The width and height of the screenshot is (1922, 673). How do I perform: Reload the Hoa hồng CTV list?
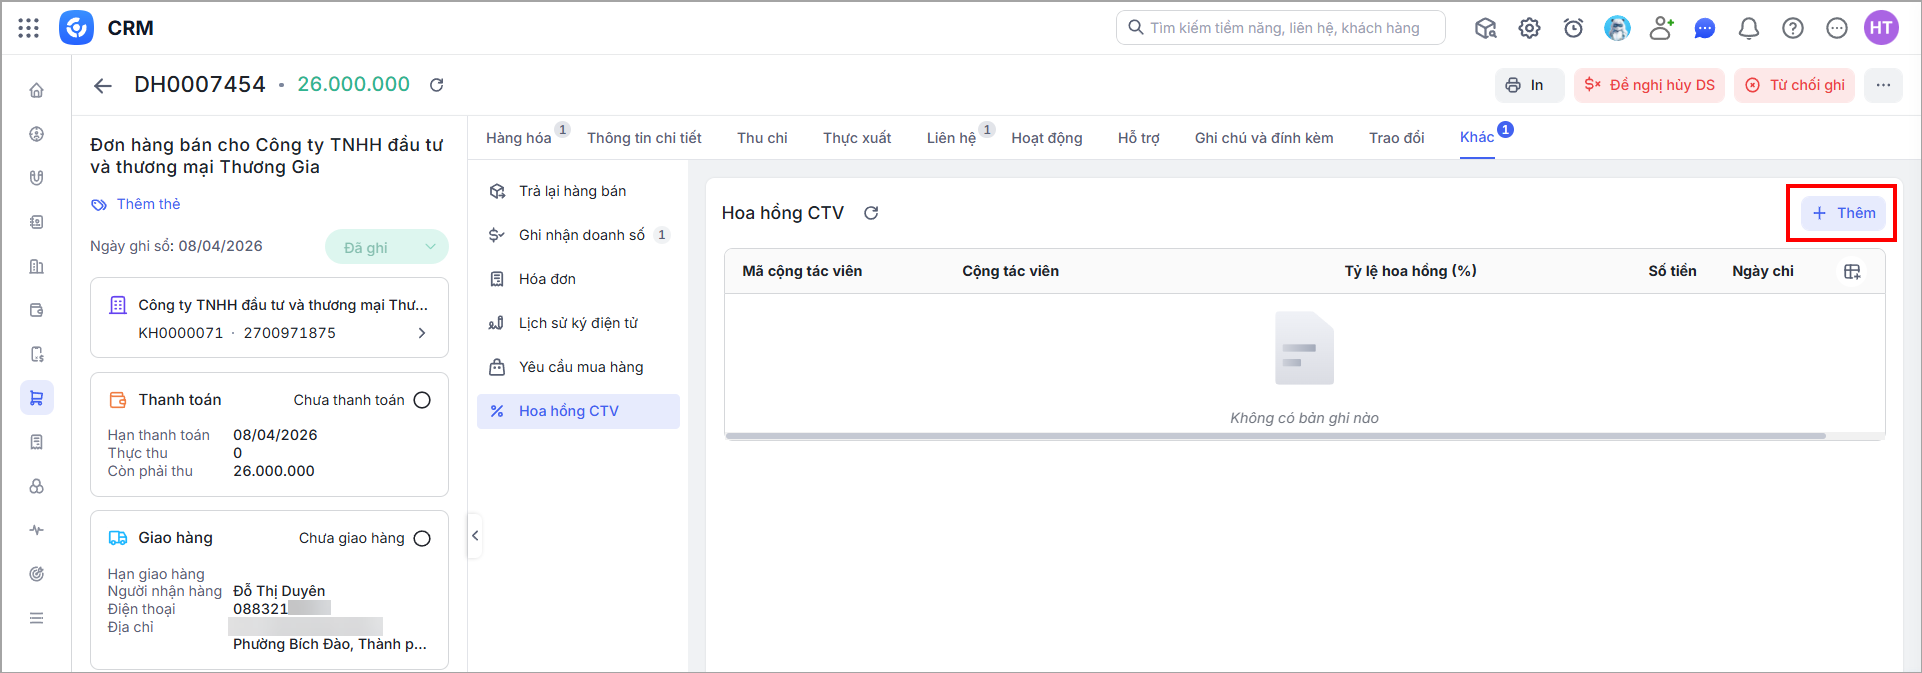click(x=871, y=213)
